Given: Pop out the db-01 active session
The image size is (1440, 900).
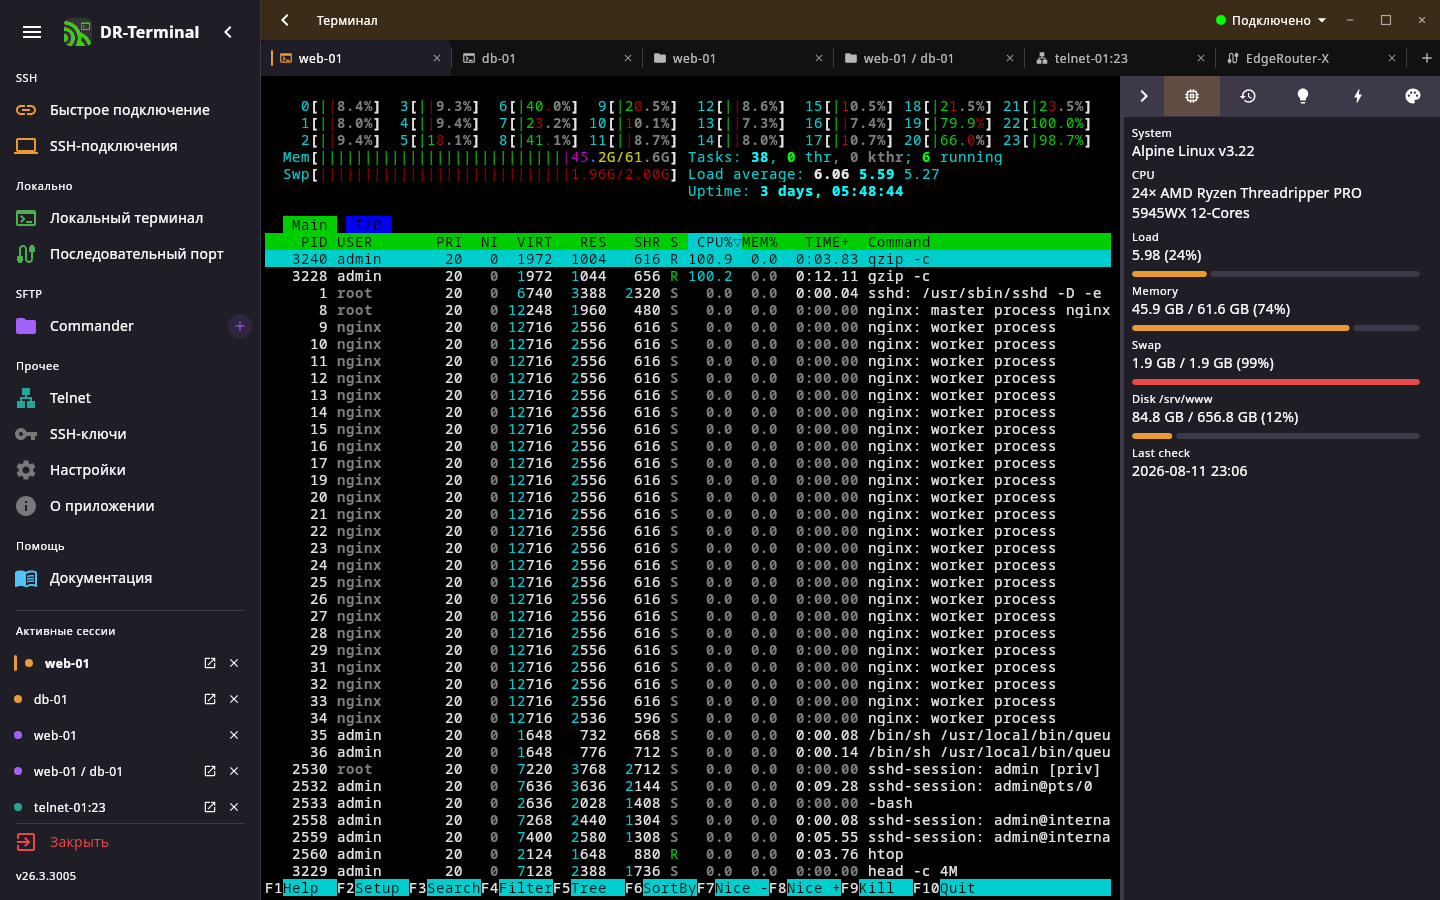Looking at the screenshot, I should 210,699.
